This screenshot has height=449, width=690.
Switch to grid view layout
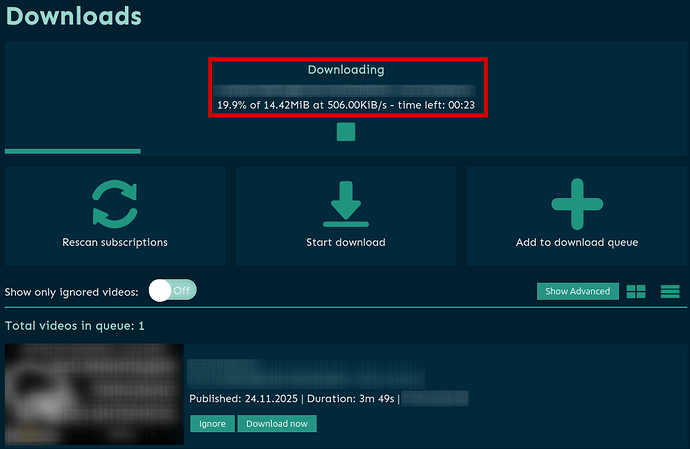(636, 291)
